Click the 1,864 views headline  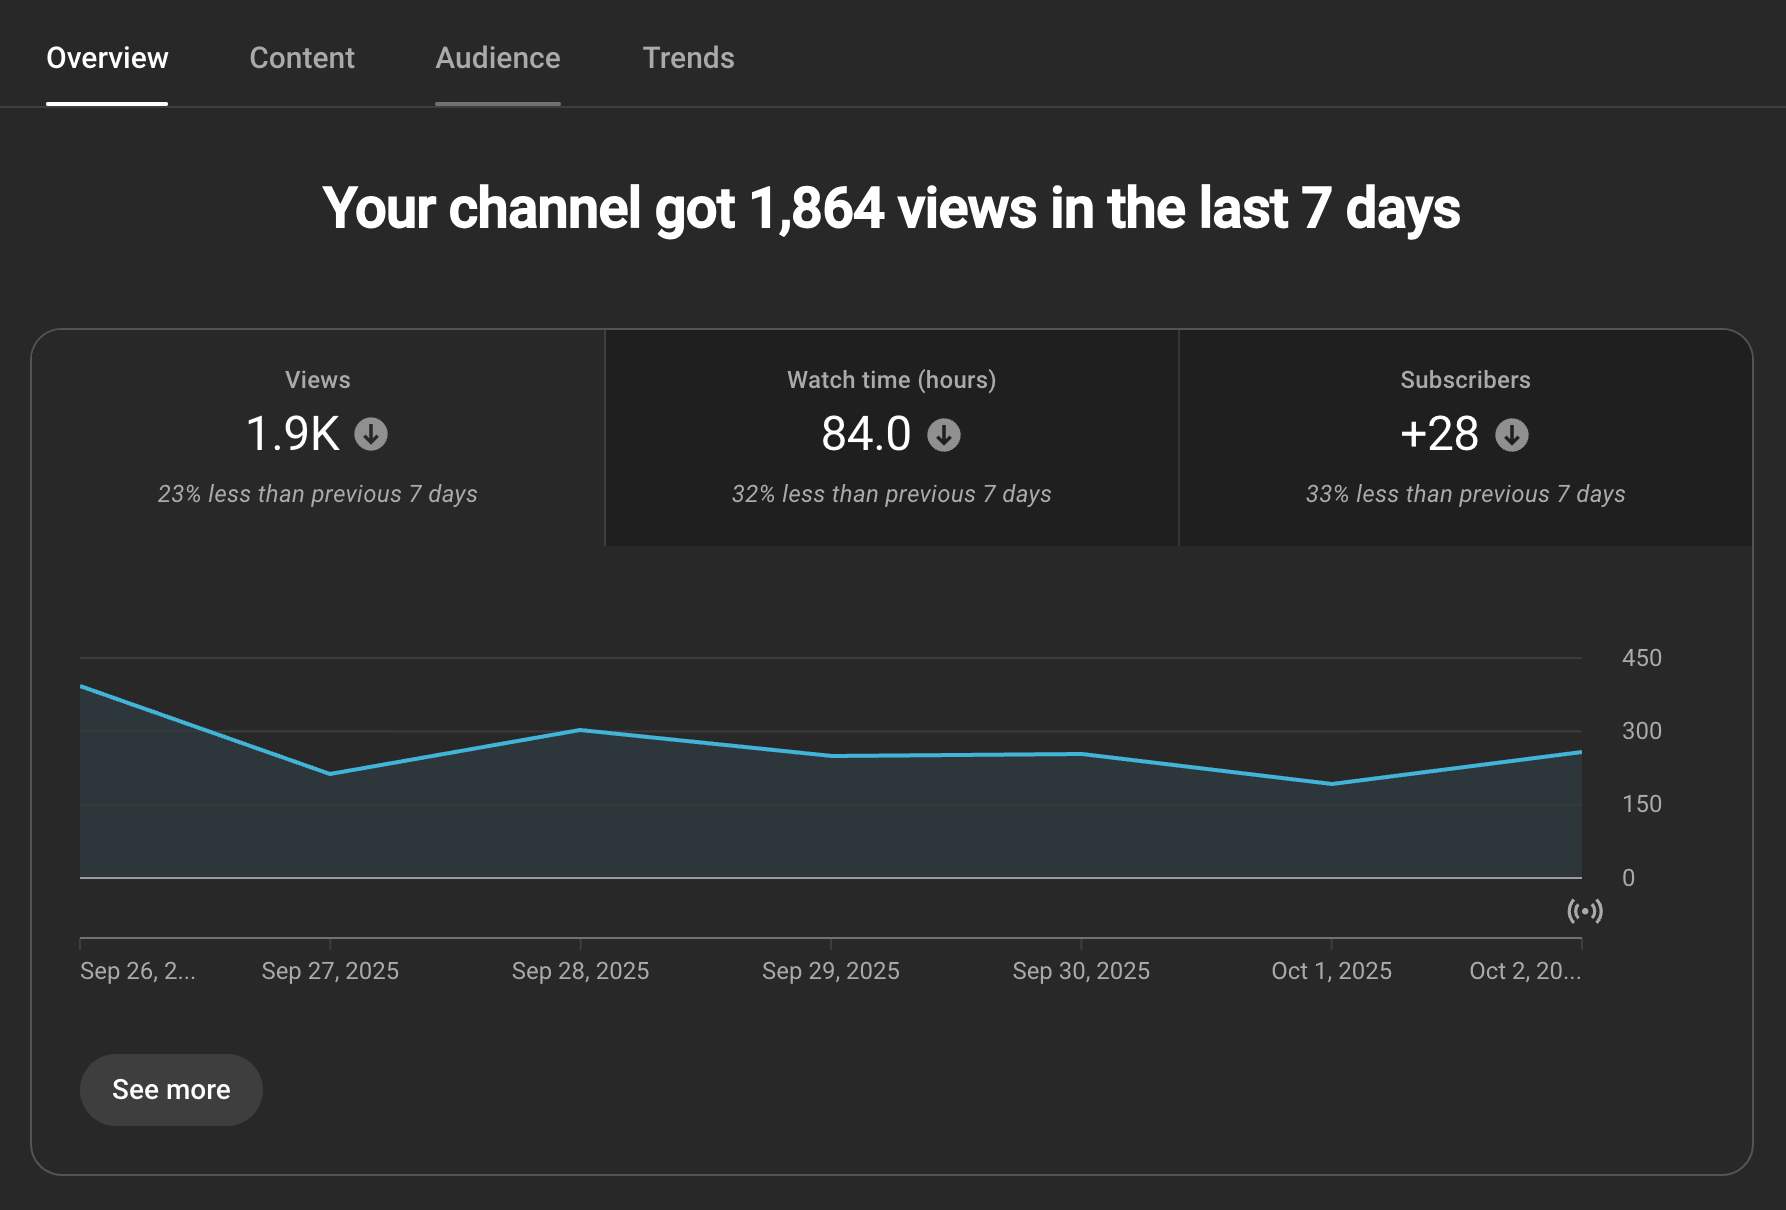(891, 208)
